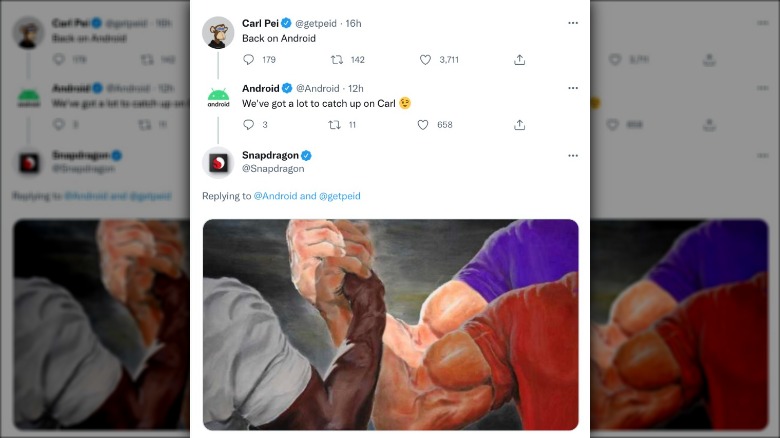Click the 16h timestamp on Carl's tweet
The width and height of the screenshot is (780, 438).
(x=353, y=23)
